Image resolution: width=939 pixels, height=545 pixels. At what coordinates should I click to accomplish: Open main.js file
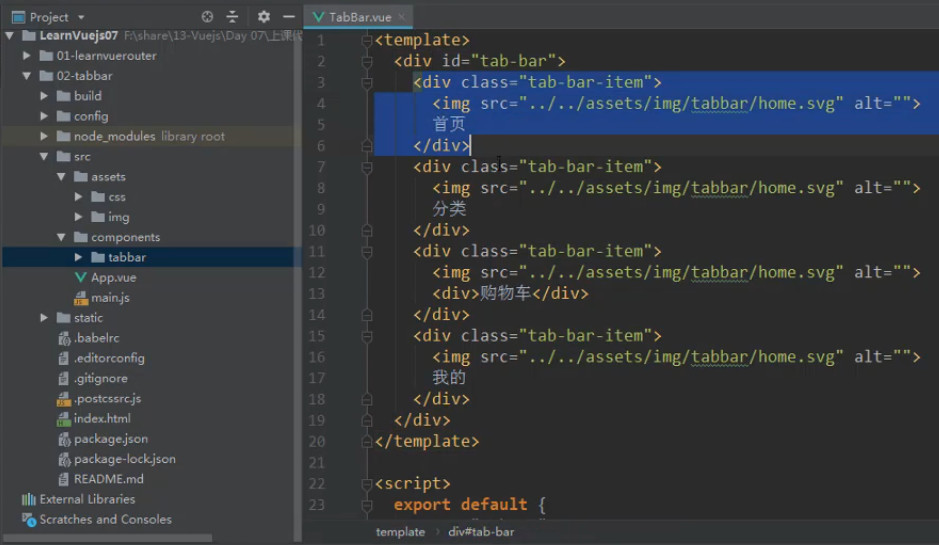pyautogui.click(x=110, y=298)
